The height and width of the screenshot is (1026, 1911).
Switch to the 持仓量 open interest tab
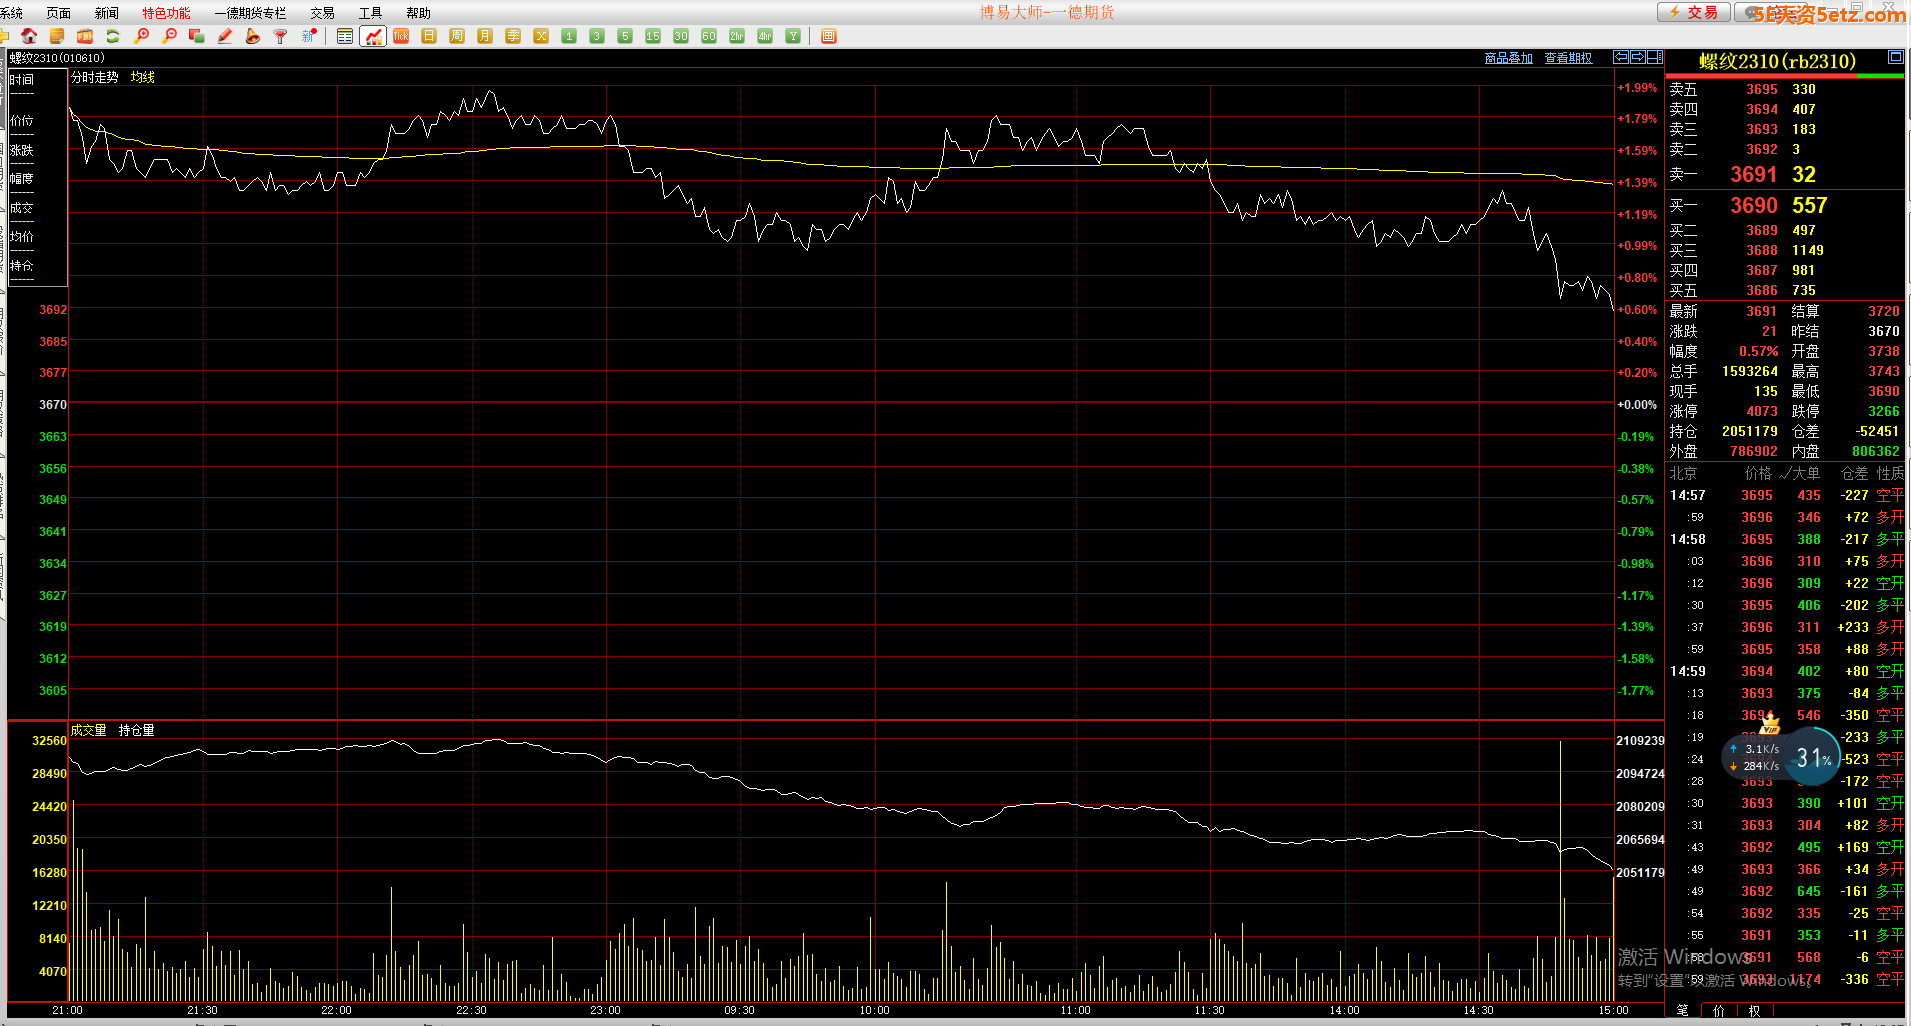[137, 730]
